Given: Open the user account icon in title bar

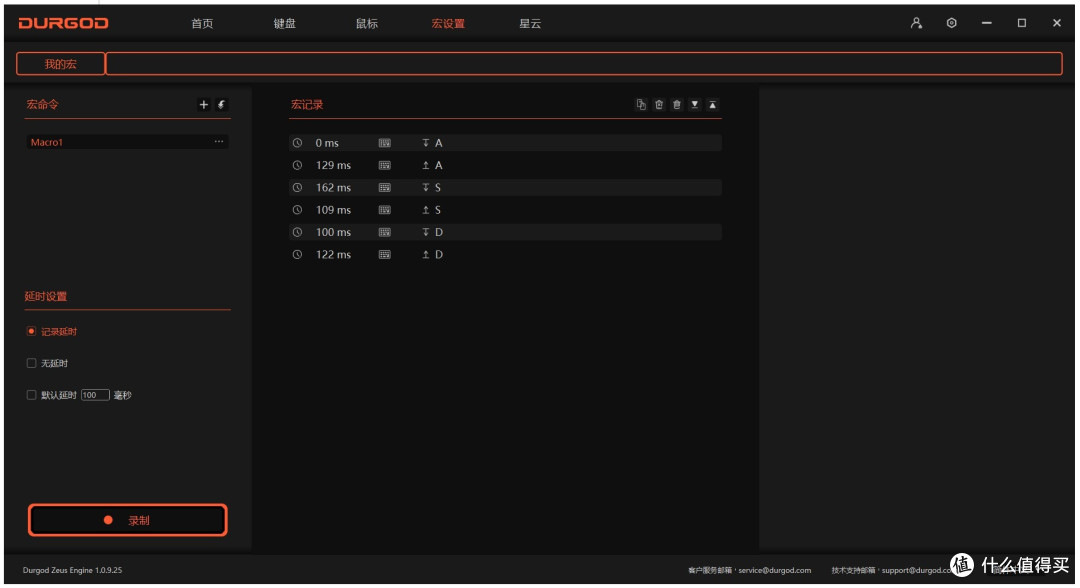Looking at the screenshot, I should pyautogui.click(x=916, y=23).
